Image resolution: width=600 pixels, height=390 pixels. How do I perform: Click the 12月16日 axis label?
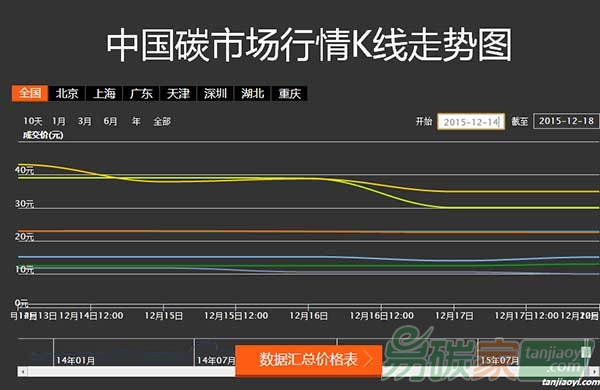pos(308,316)
